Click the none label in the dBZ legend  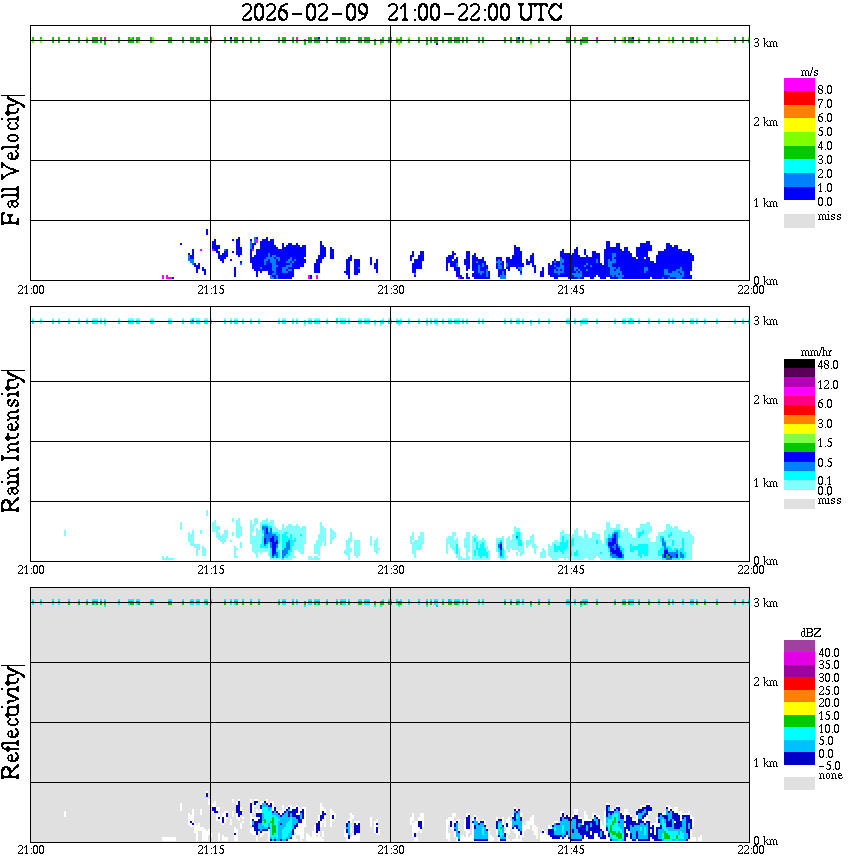click(x=830, y=776)
